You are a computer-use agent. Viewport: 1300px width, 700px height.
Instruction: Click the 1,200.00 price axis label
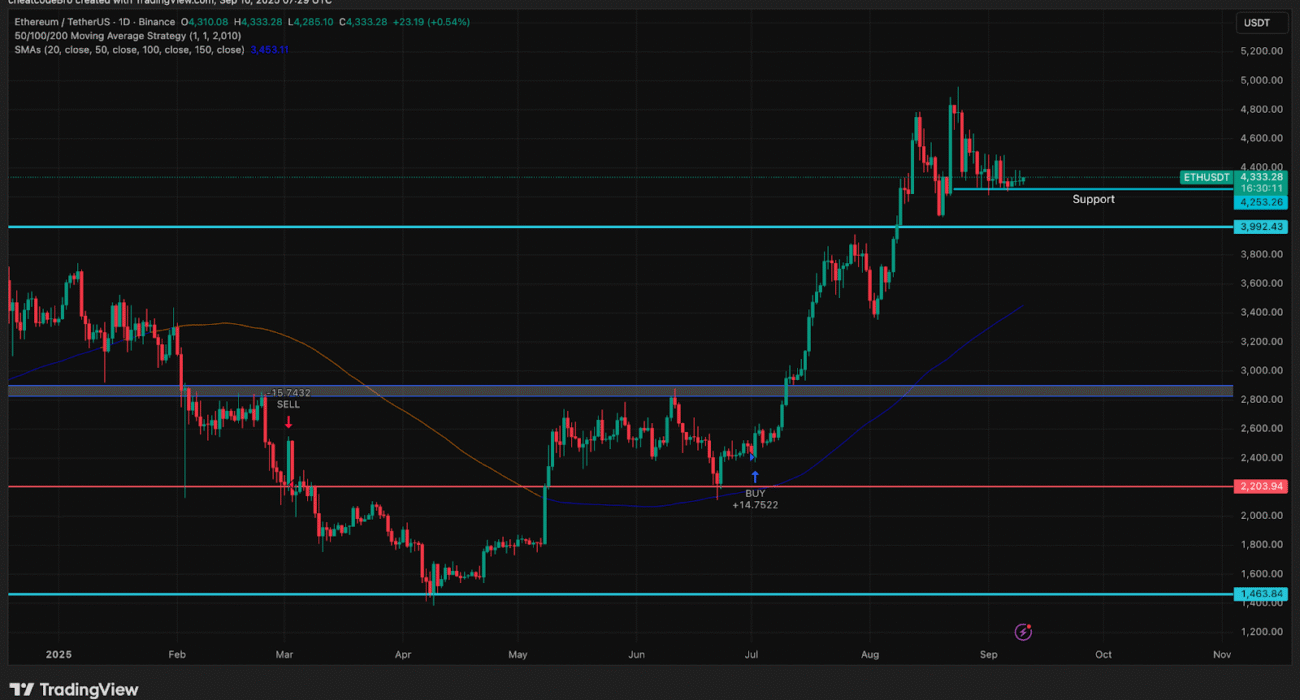tap(1263, 631)
